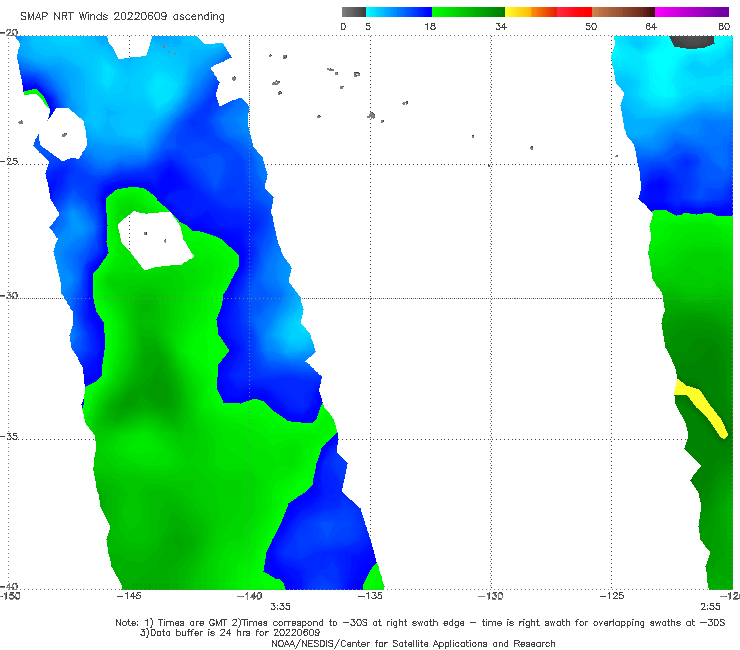This screenshot has width=740, height=650.
Task: Click the longitude label '-125'
Action: tap(612, 596)
